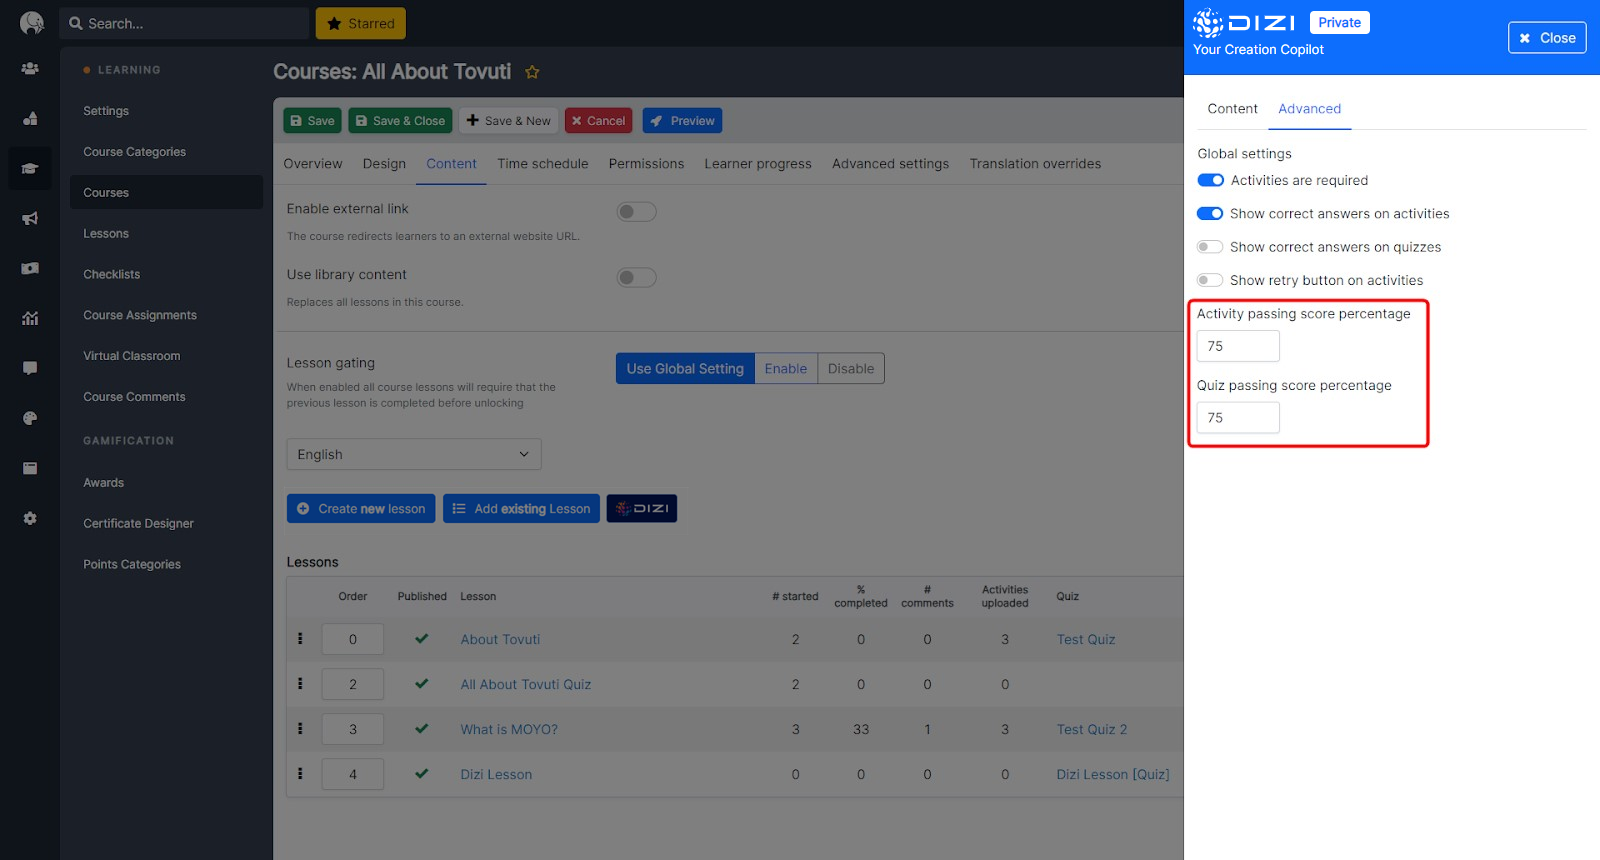The height and width of the screenshot is (860, 1600).
Task: Click the Tovuti logo at top left
Action: [32, 23]
